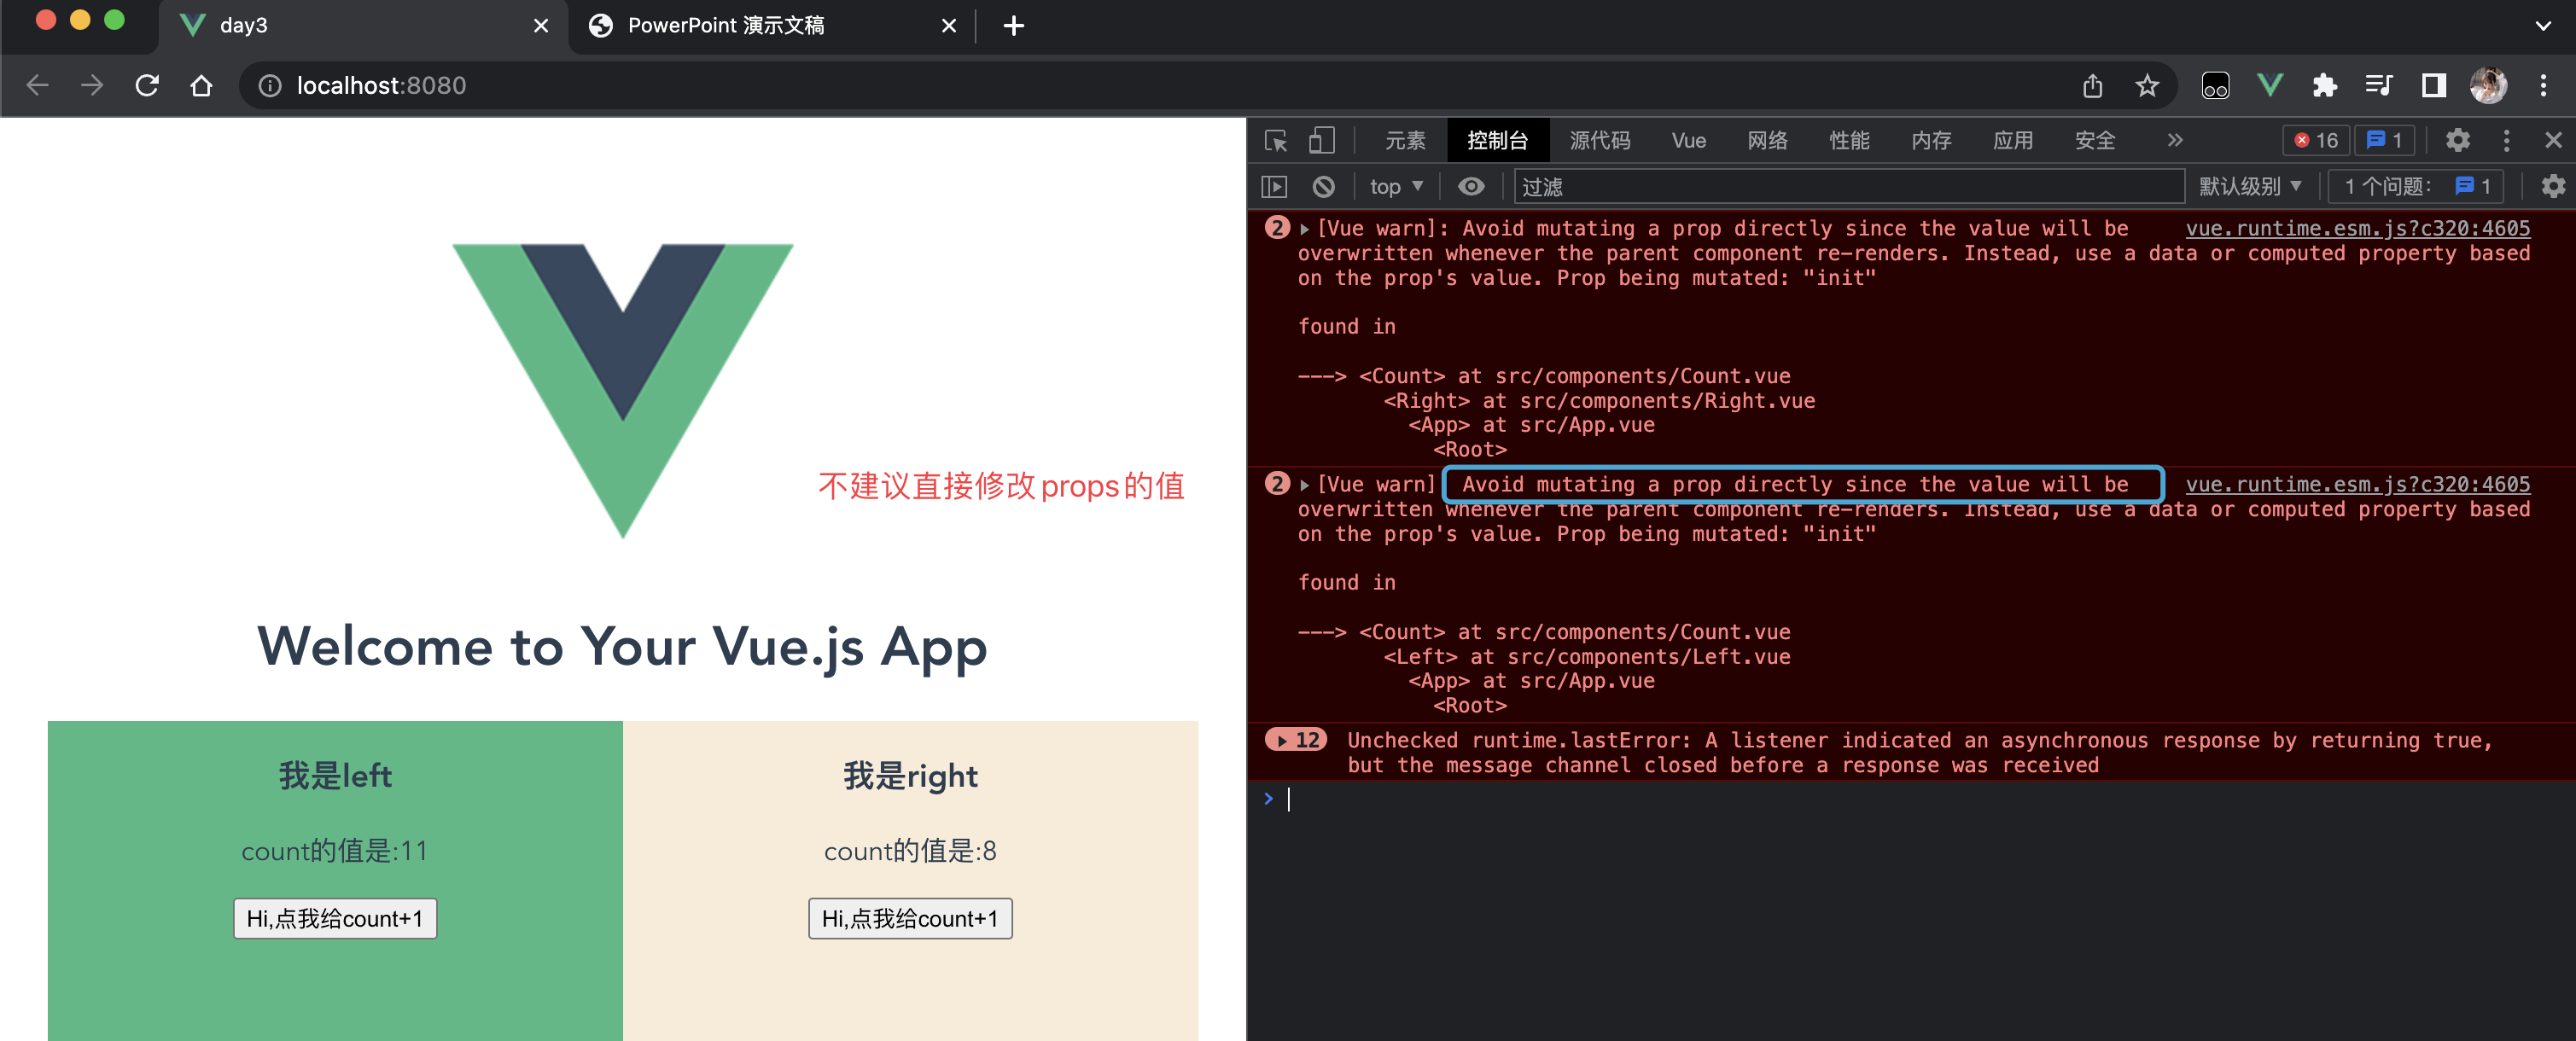Expand the first Vue warn message
This screenshot has height=1041, width=2576.
pos(1304,229)
